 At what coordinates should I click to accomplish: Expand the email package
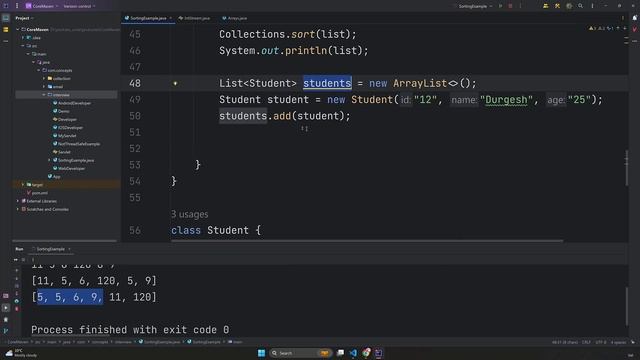[44, 87]
